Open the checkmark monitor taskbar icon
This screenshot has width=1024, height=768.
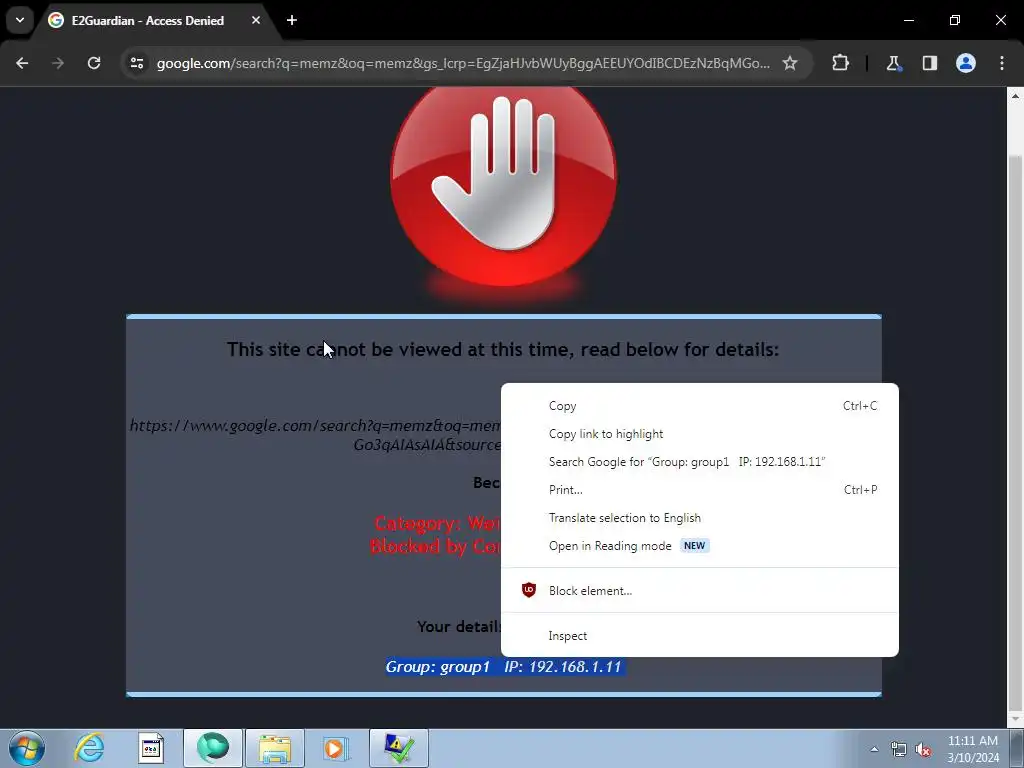pyautogui.click(x=399, y=748)
